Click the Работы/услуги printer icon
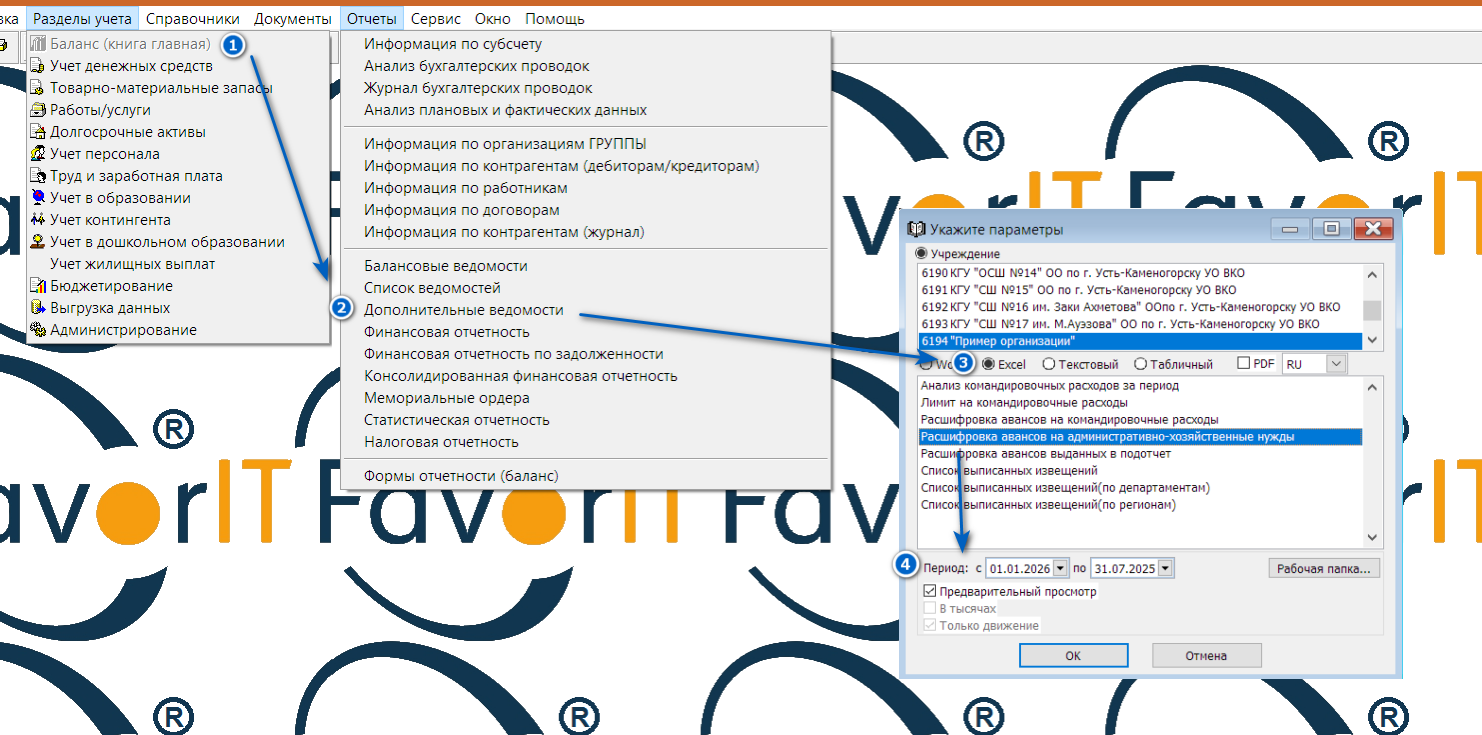 [x=39, y=110]
